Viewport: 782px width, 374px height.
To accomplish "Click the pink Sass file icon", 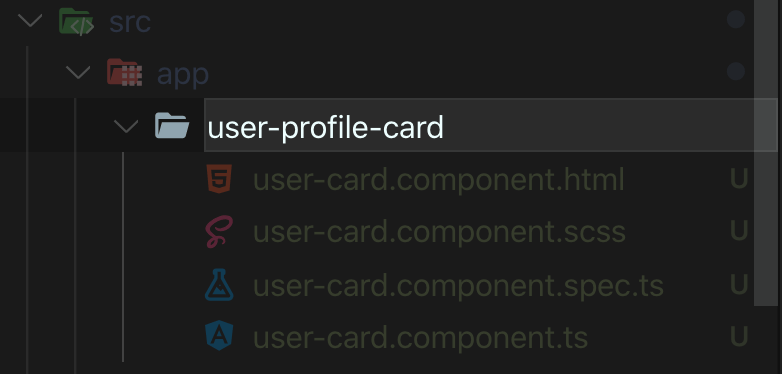I will click(x=219, y=231).
